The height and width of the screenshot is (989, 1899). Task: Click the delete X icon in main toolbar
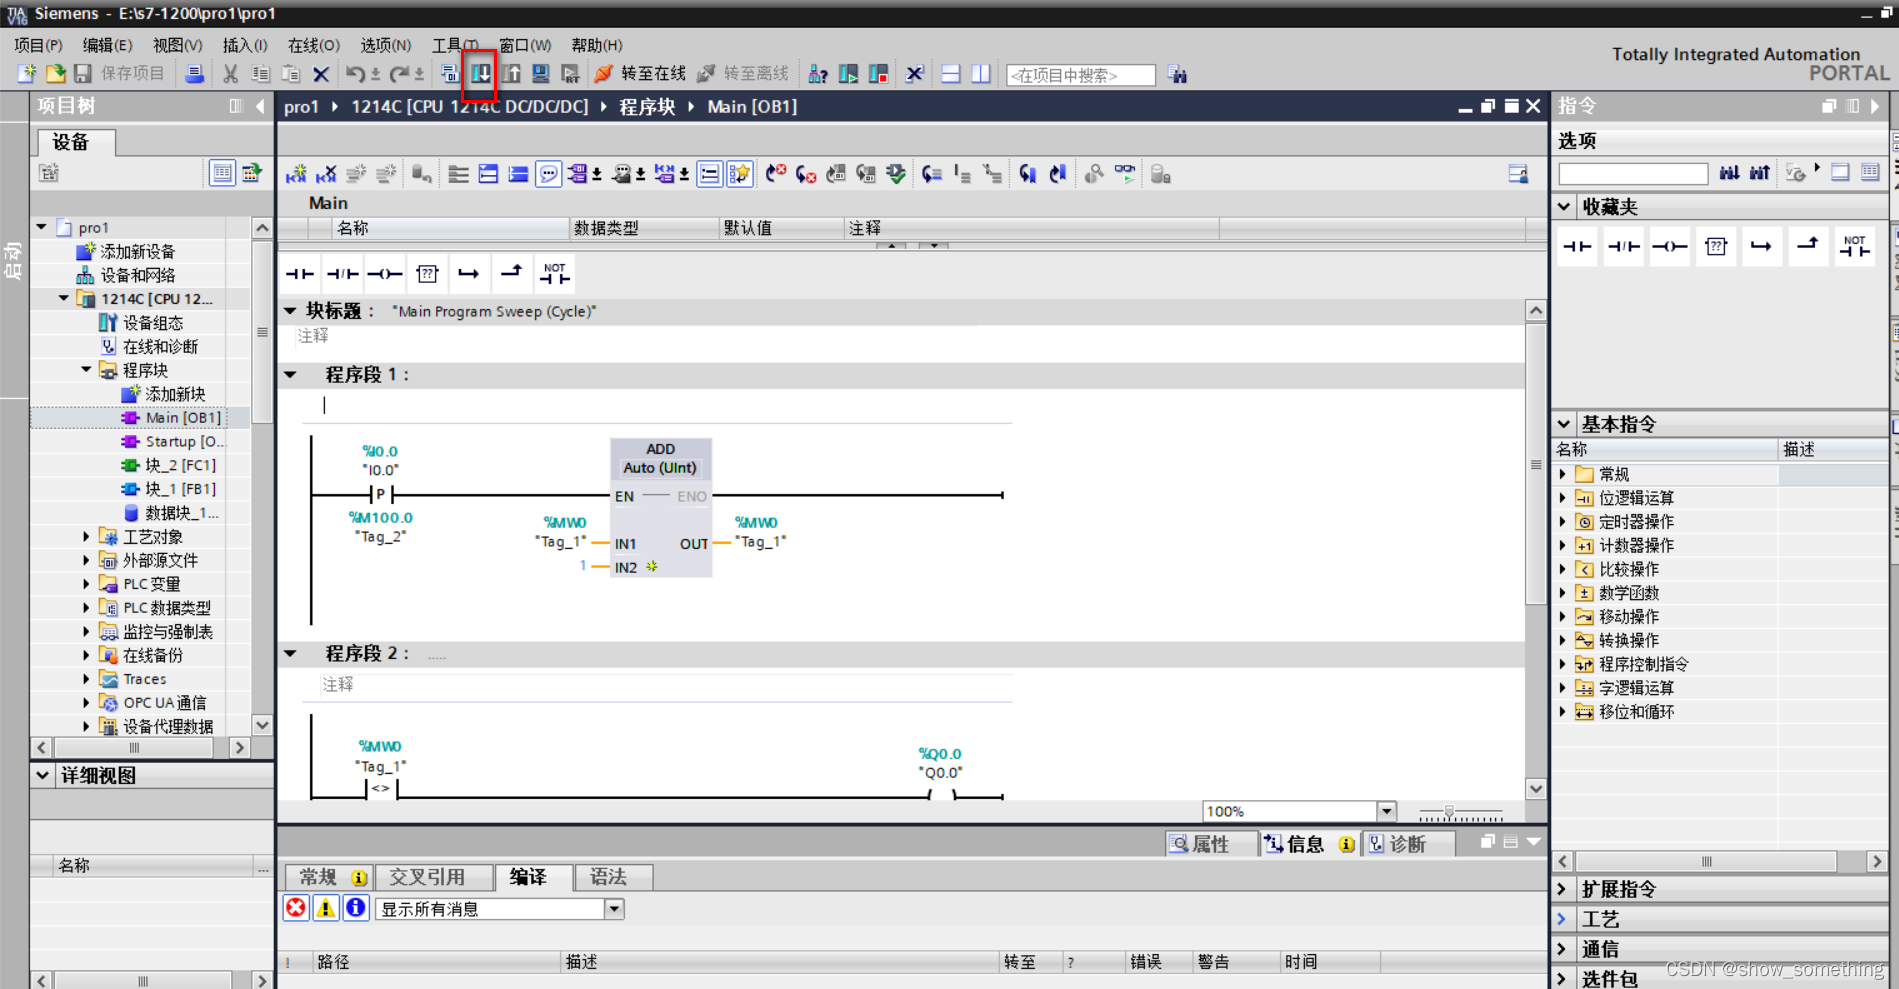click(321, 74)
